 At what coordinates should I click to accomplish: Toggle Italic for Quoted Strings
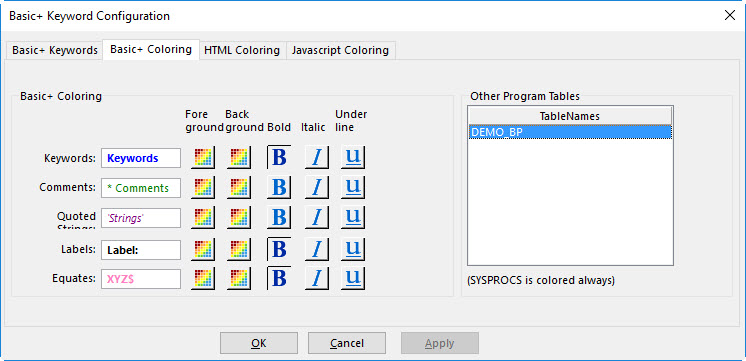coord(316,217)
